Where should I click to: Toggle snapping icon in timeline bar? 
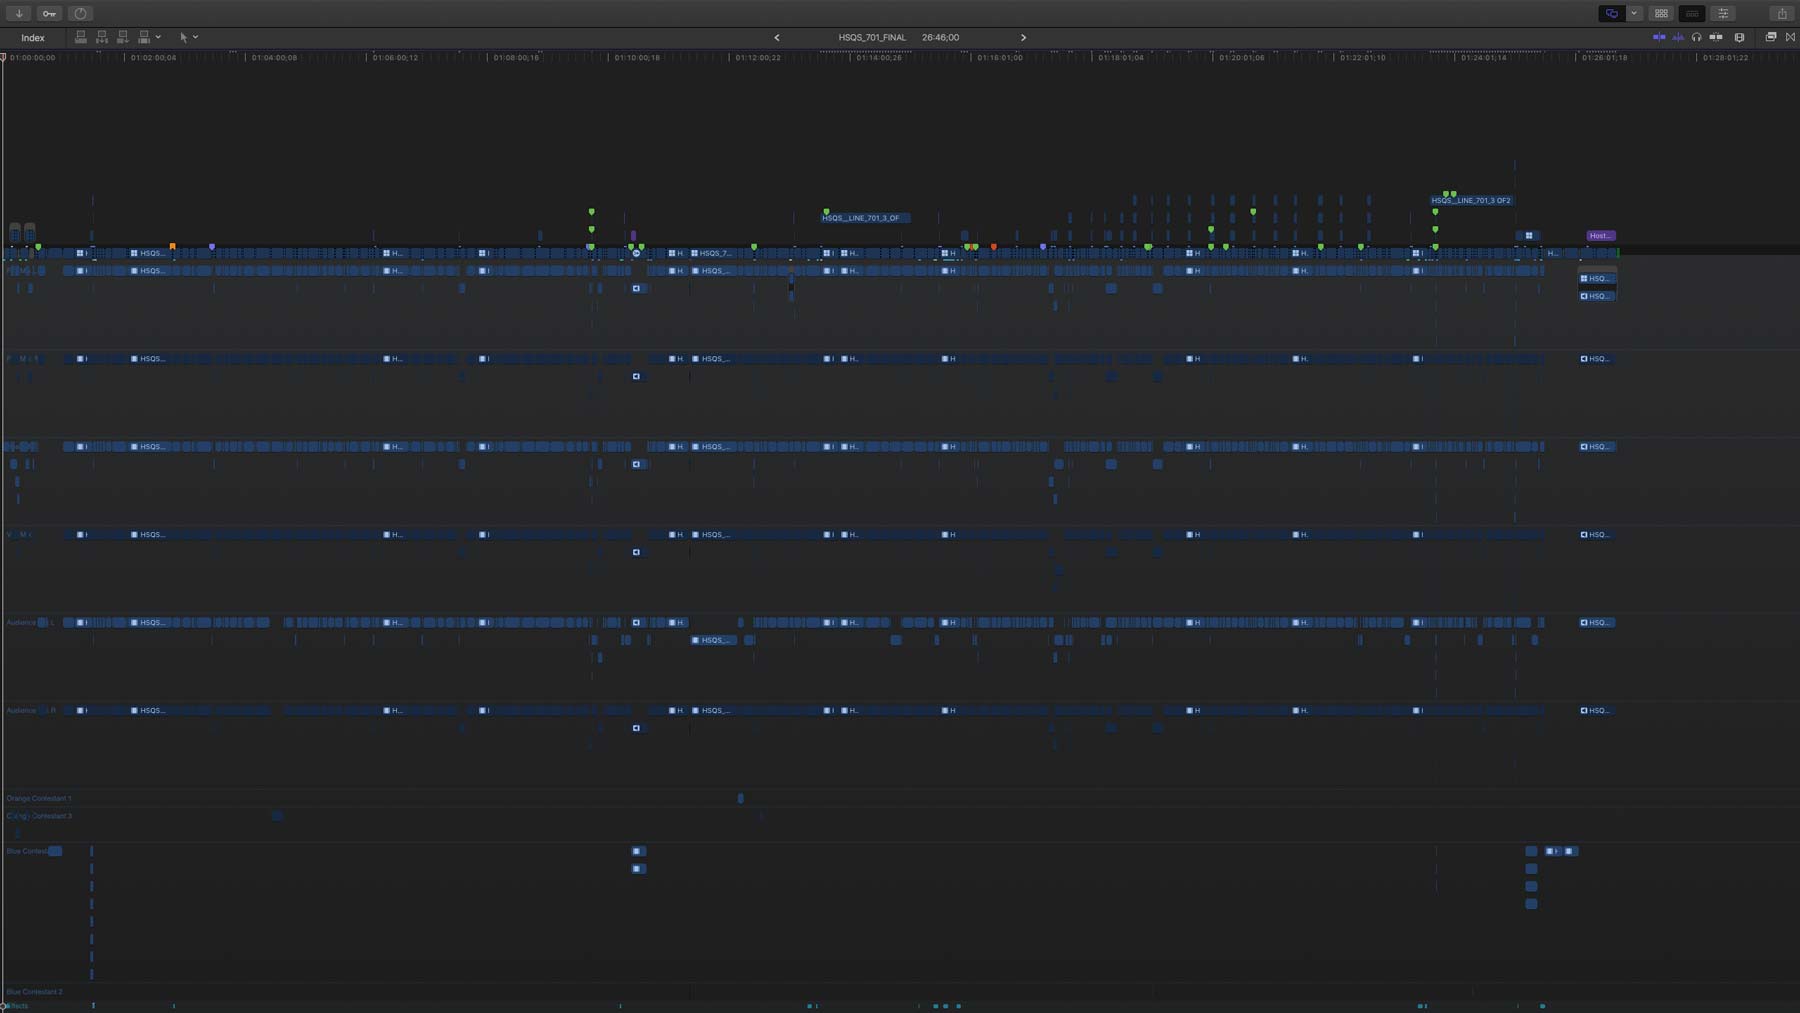(x=1716, y=37)
